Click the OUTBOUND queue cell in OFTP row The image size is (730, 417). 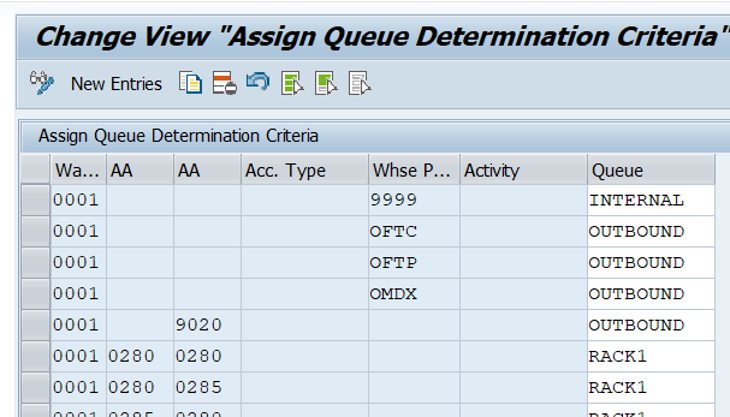651,262
